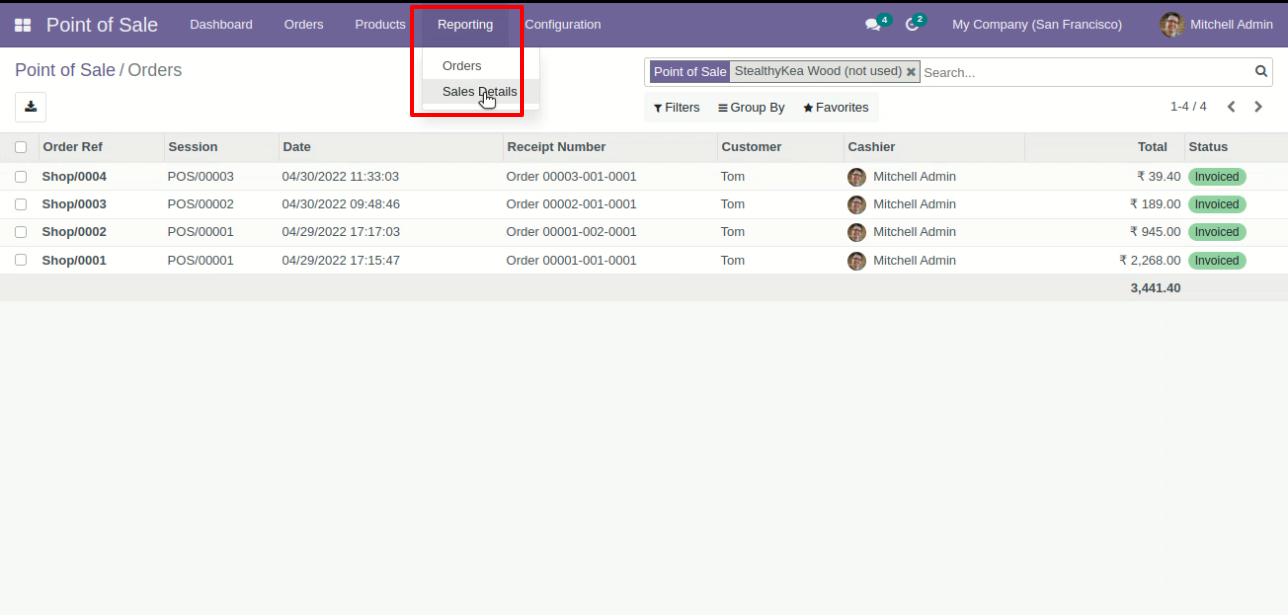Open the Dashboard menu
The height and width of the screenshot is (615, 1288).
(221, 25)
